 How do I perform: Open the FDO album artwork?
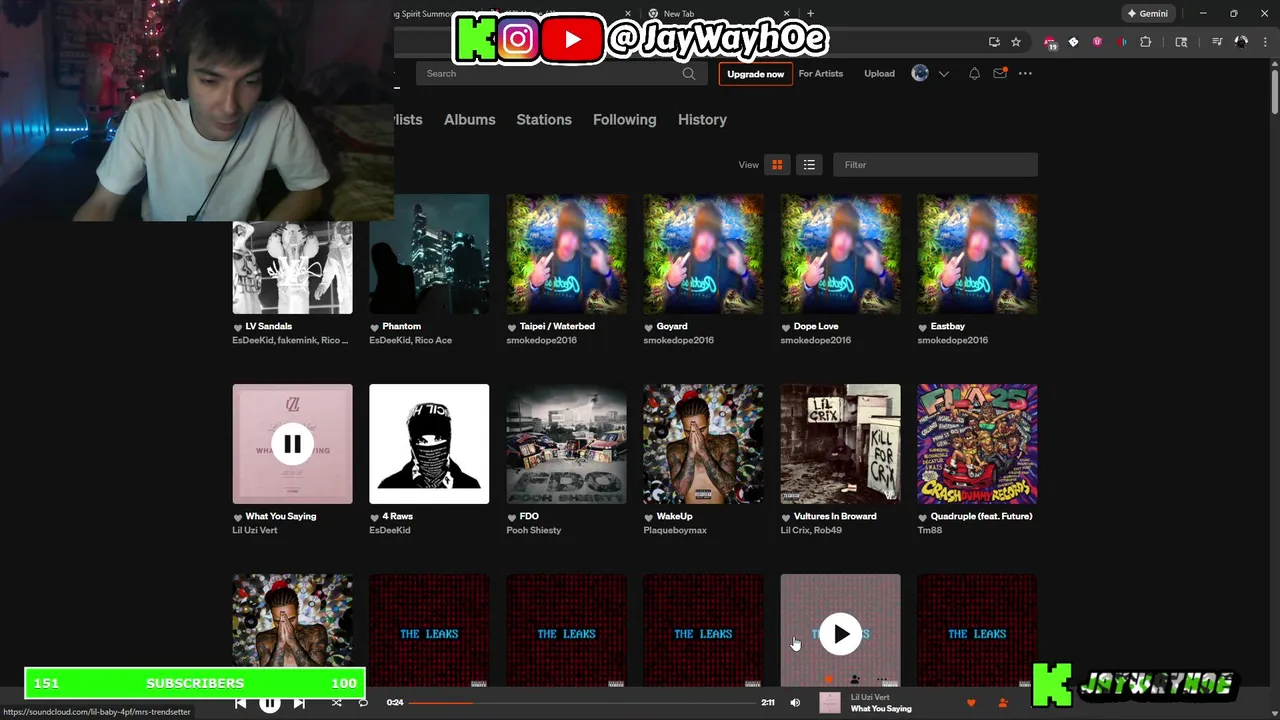click(566, 444)
